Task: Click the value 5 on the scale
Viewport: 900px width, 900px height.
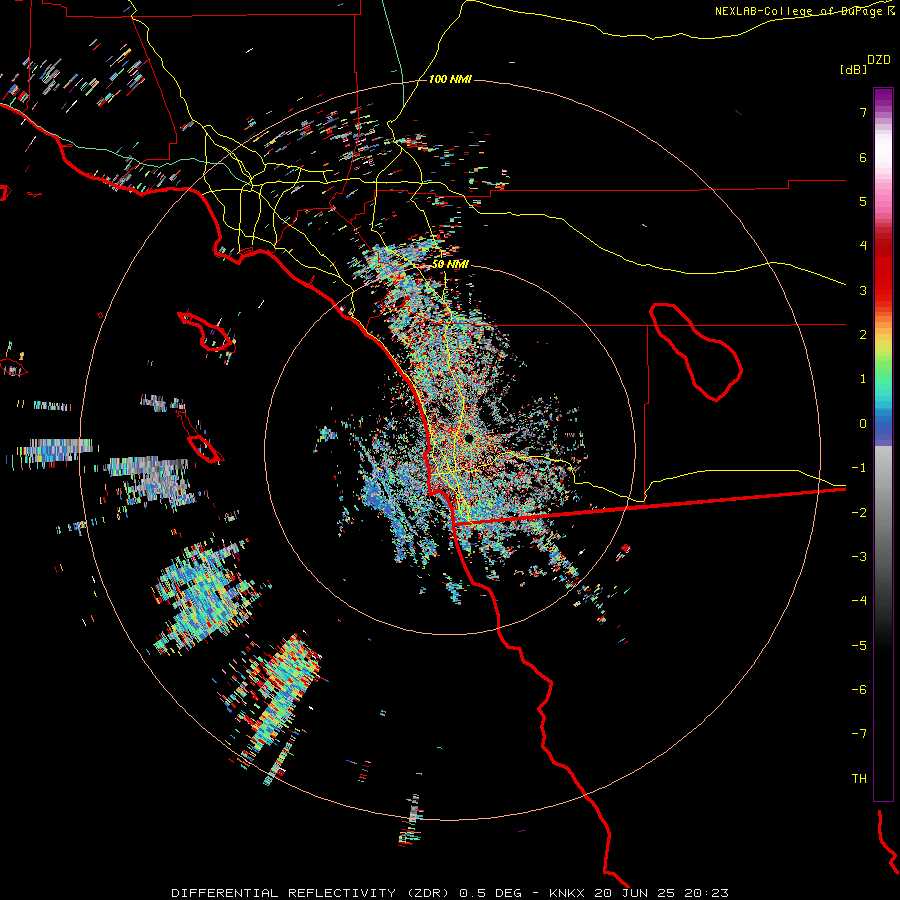Action: [x=863, y=201]
